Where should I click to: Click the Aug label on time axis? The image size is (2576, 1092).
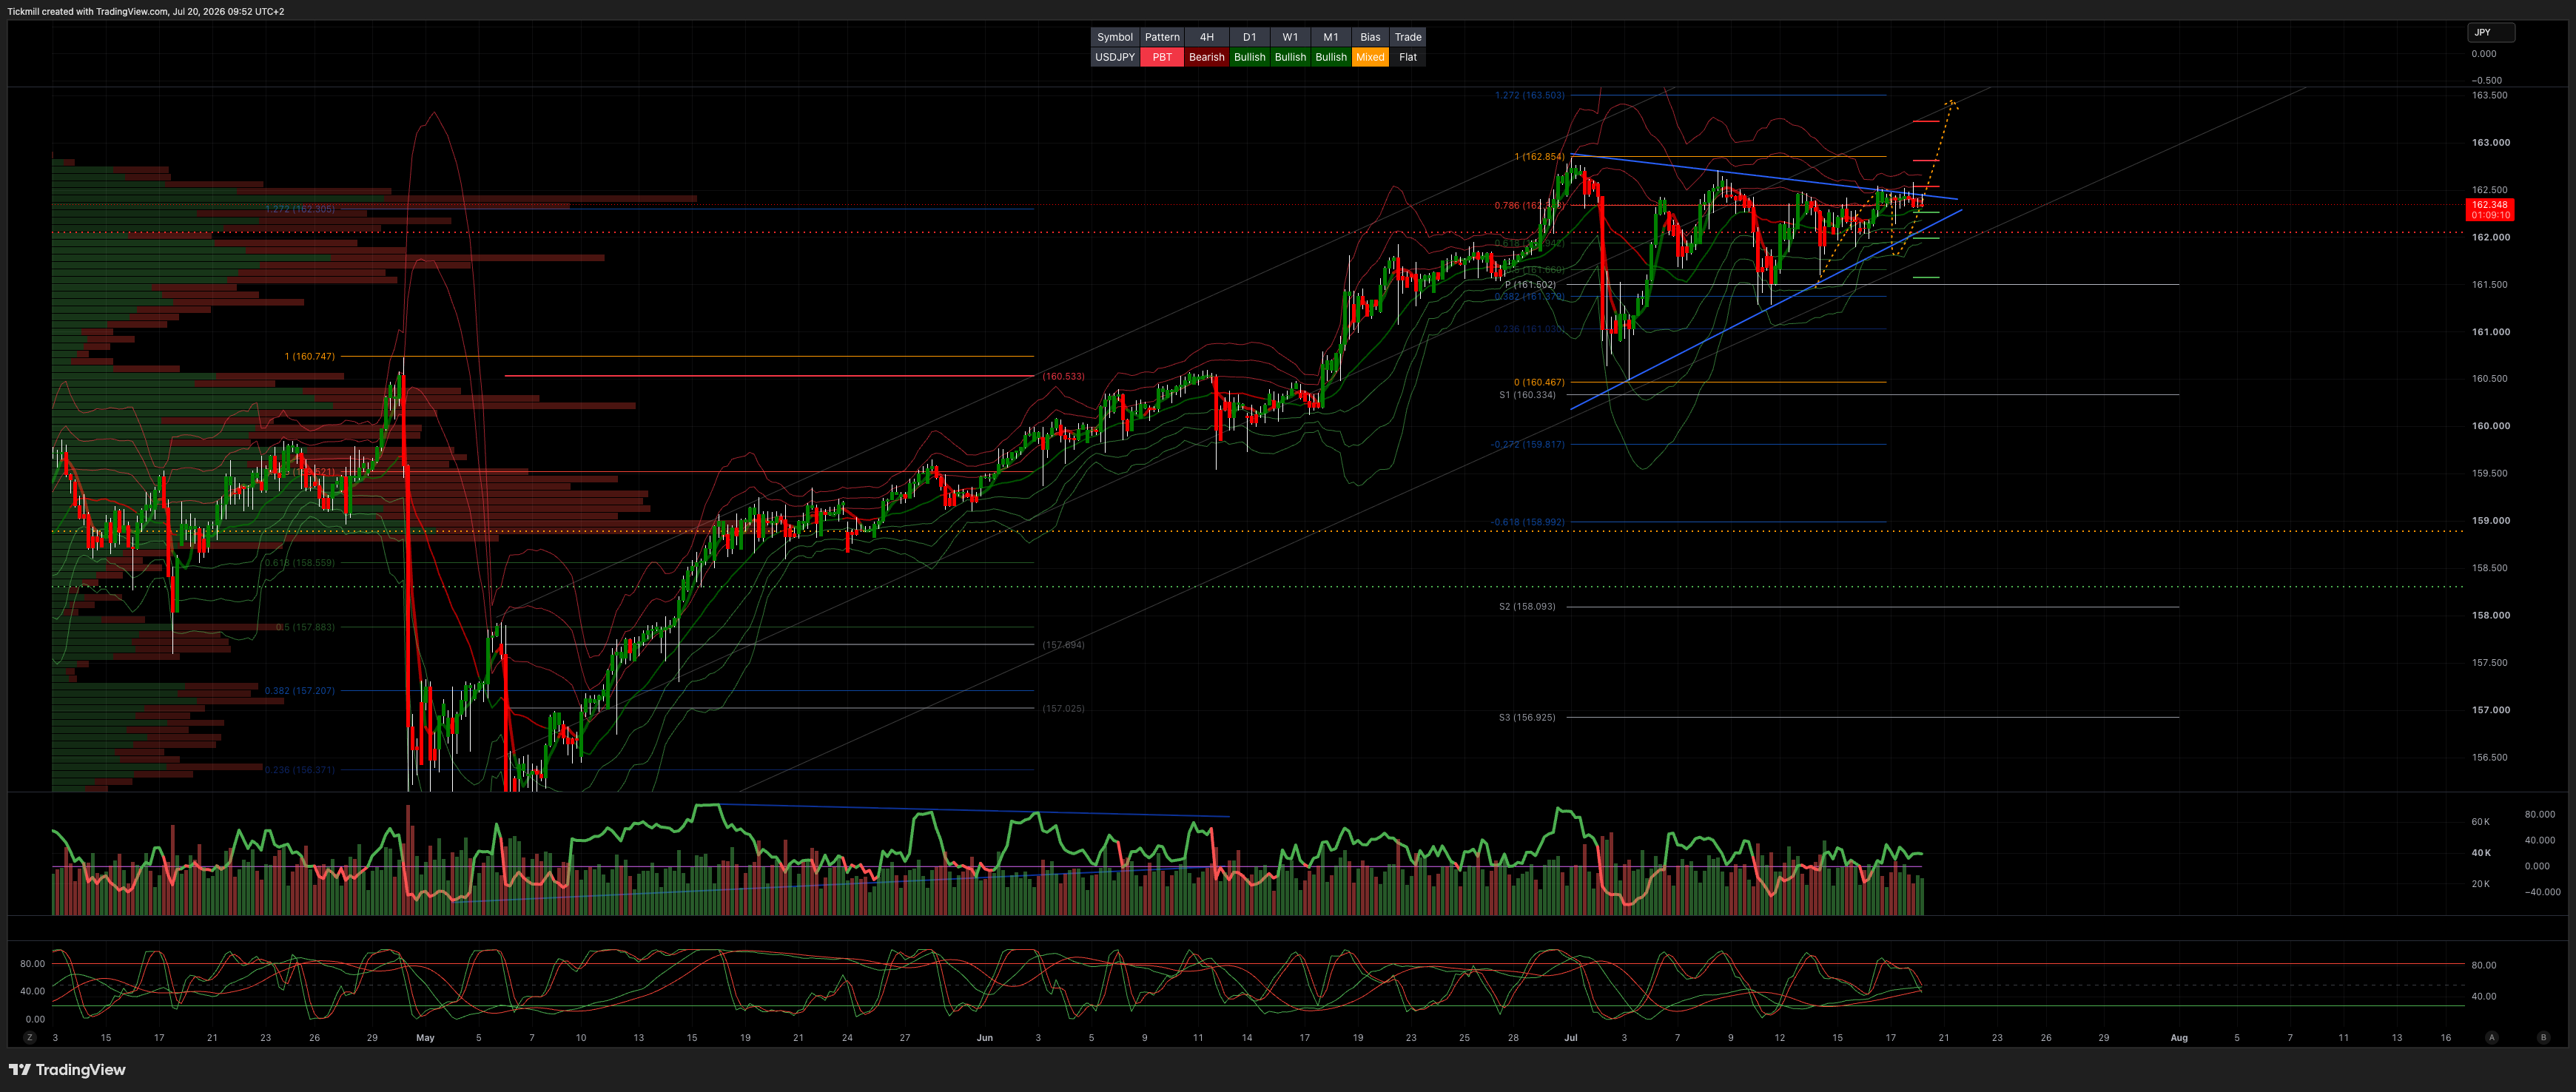click(2179, 1038)
